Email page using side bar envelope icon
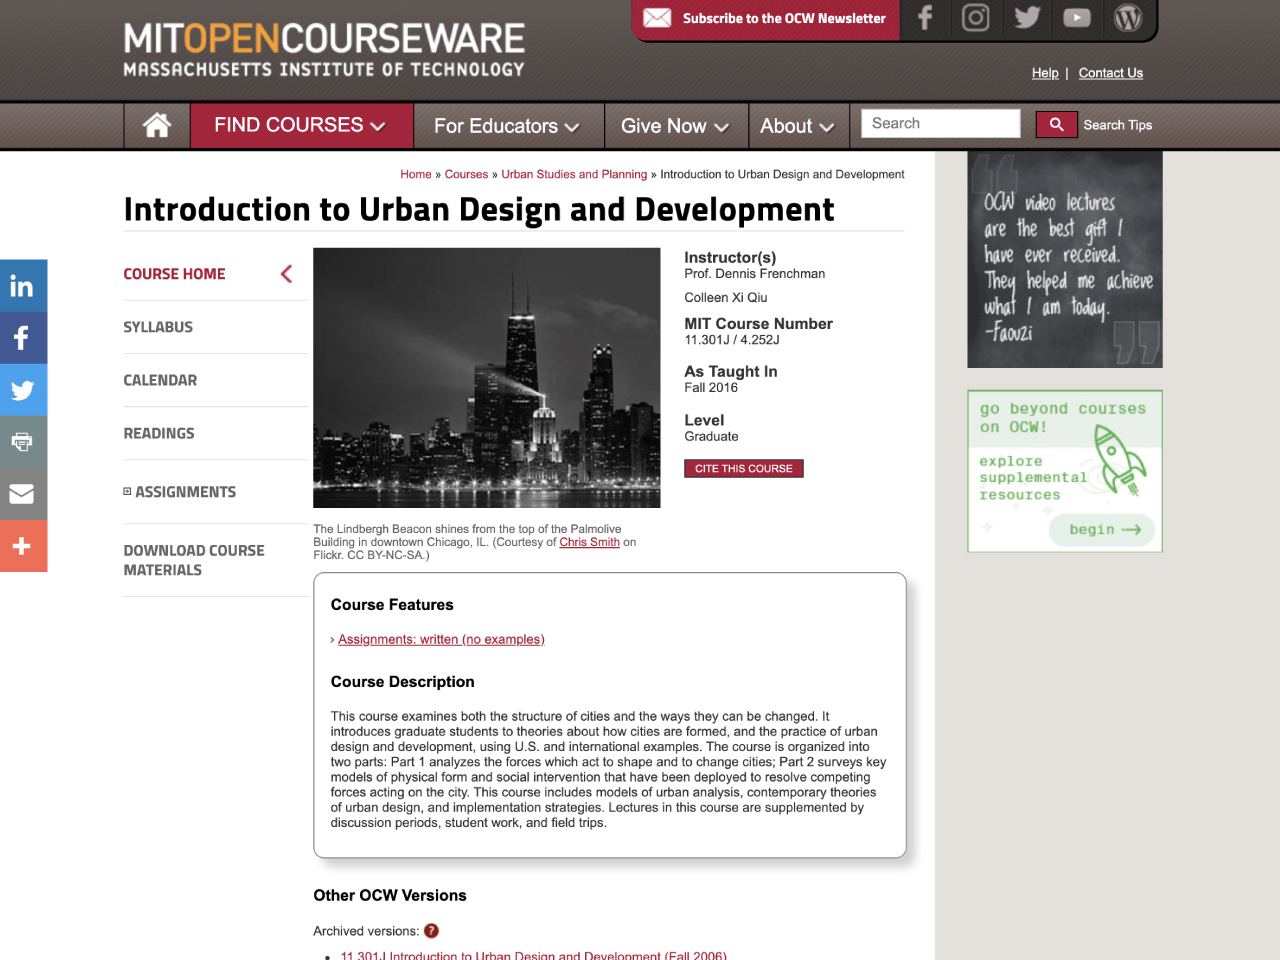Viewport: 1280px width, 960px height. pyautogui.click(x=23, y=494)
